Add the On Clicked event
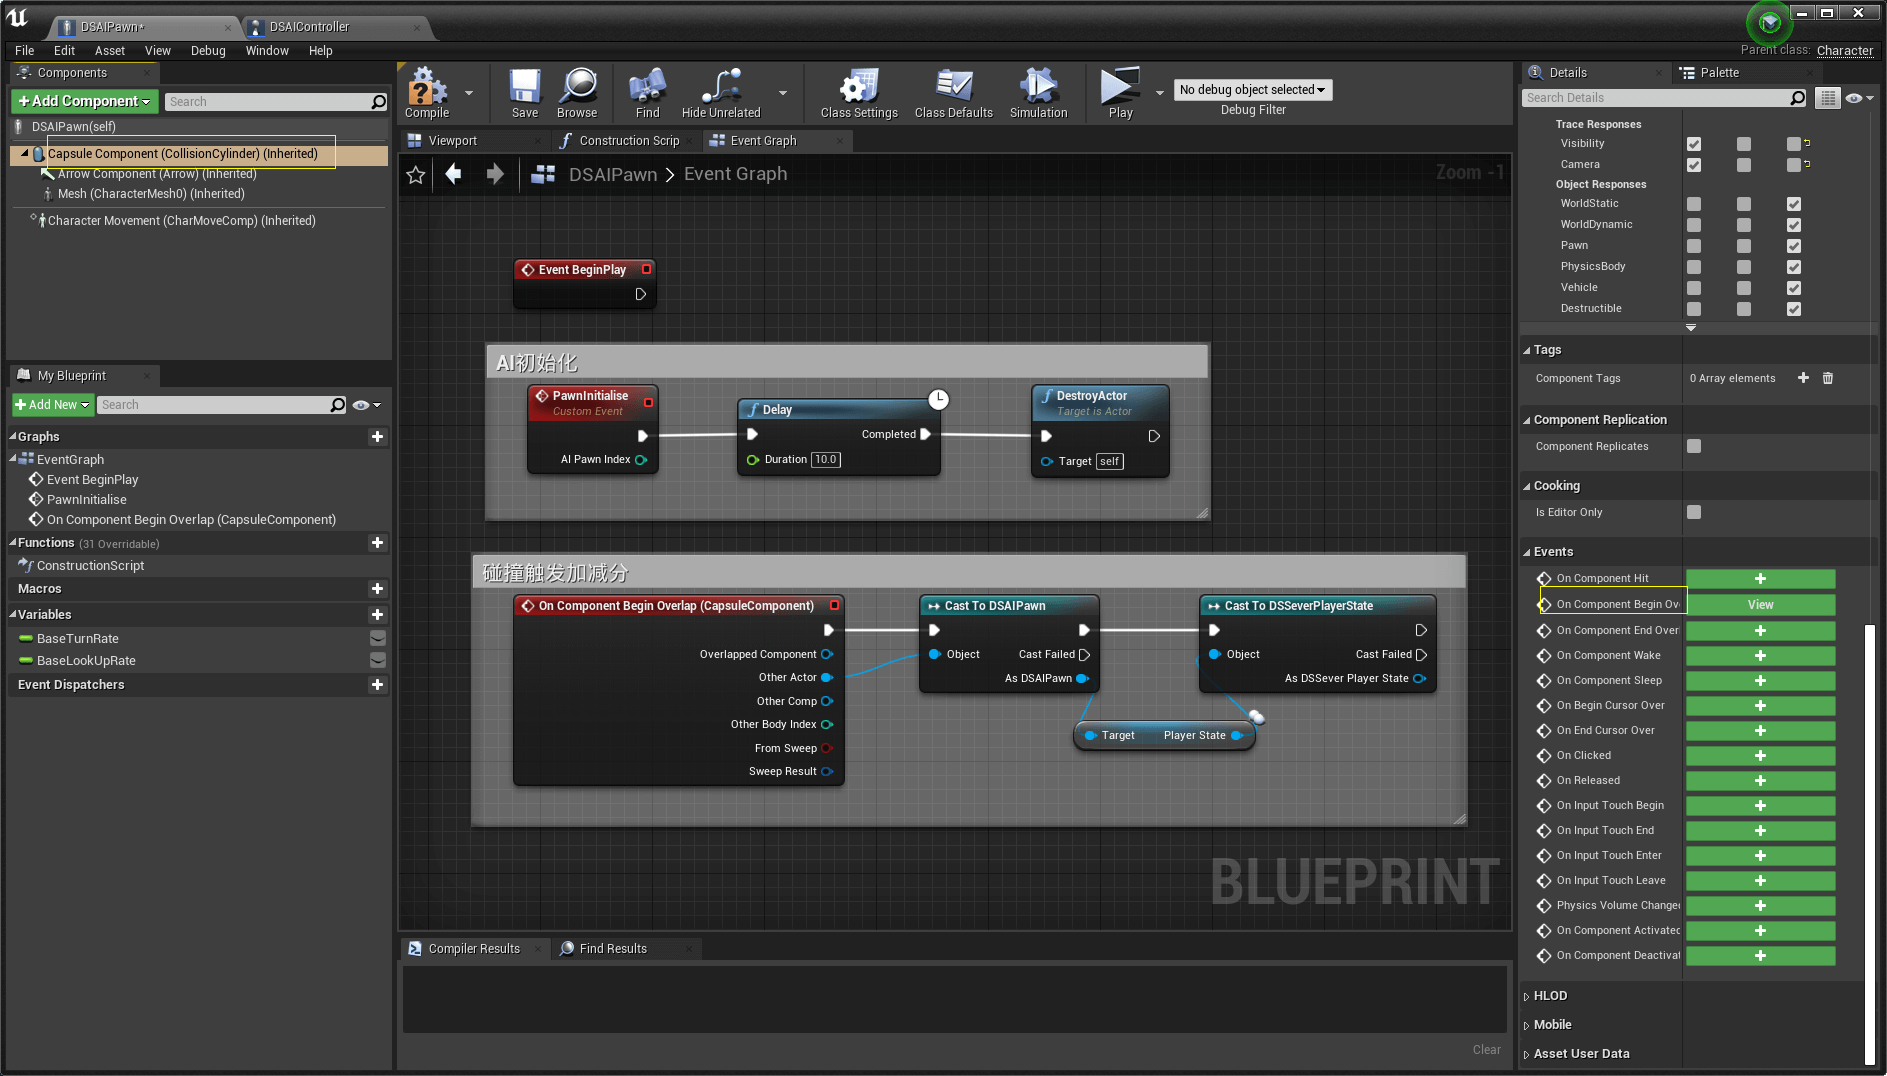 click(x=1760, y=756)
